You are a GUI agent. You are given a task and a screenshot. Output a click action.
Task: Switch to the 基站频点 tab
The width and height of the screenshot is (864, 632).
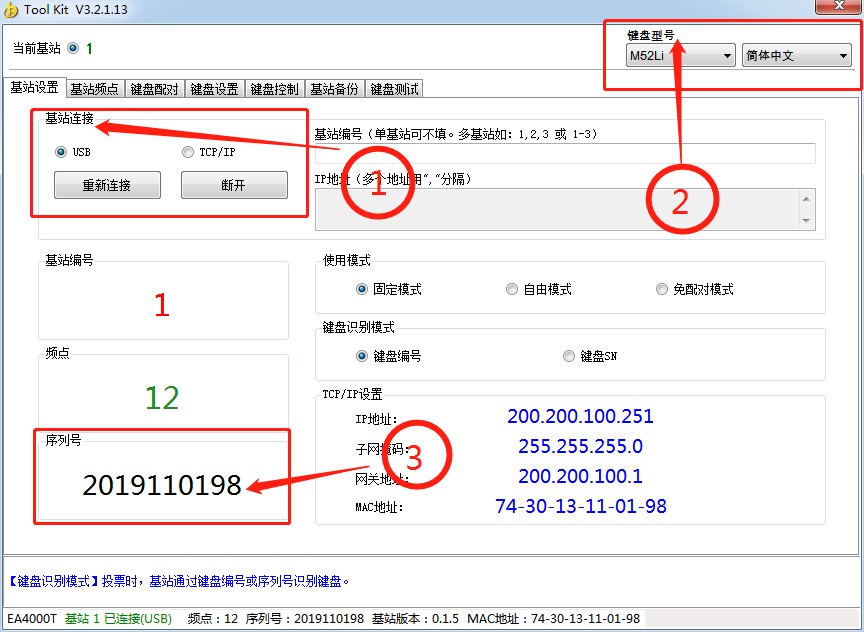click(95, 89)
